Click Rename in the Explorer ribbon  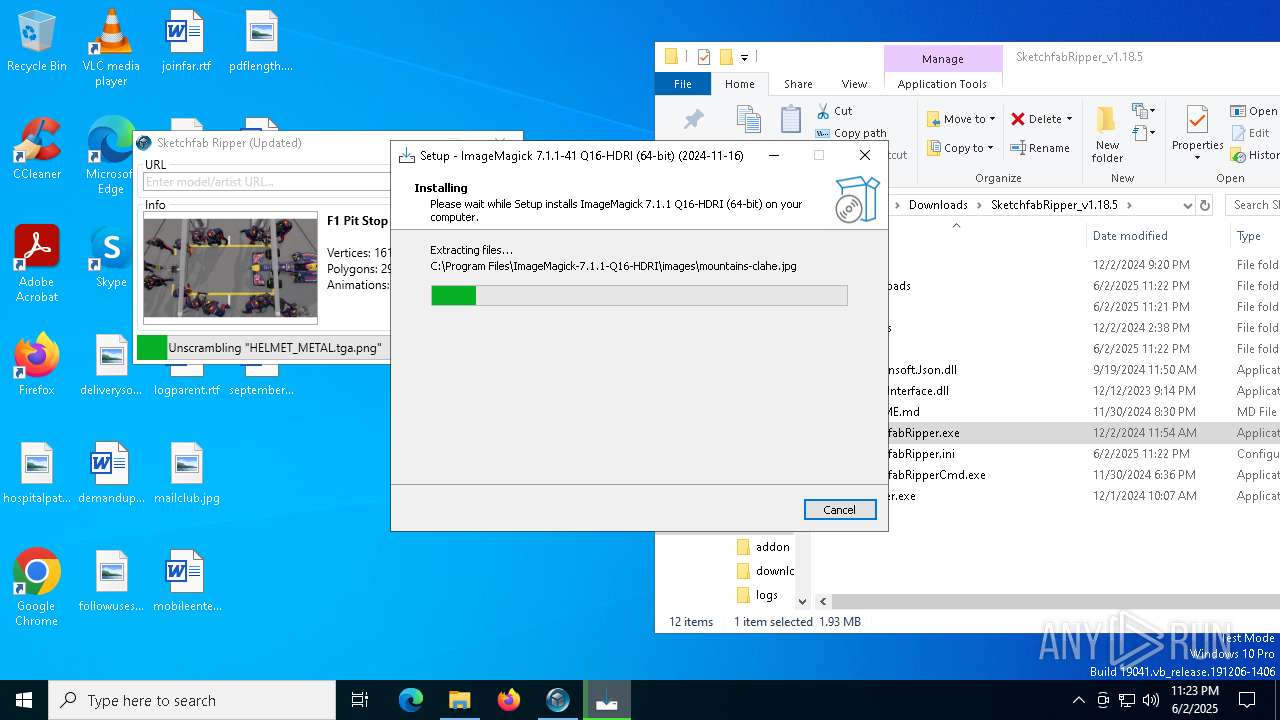point(1040,148)
